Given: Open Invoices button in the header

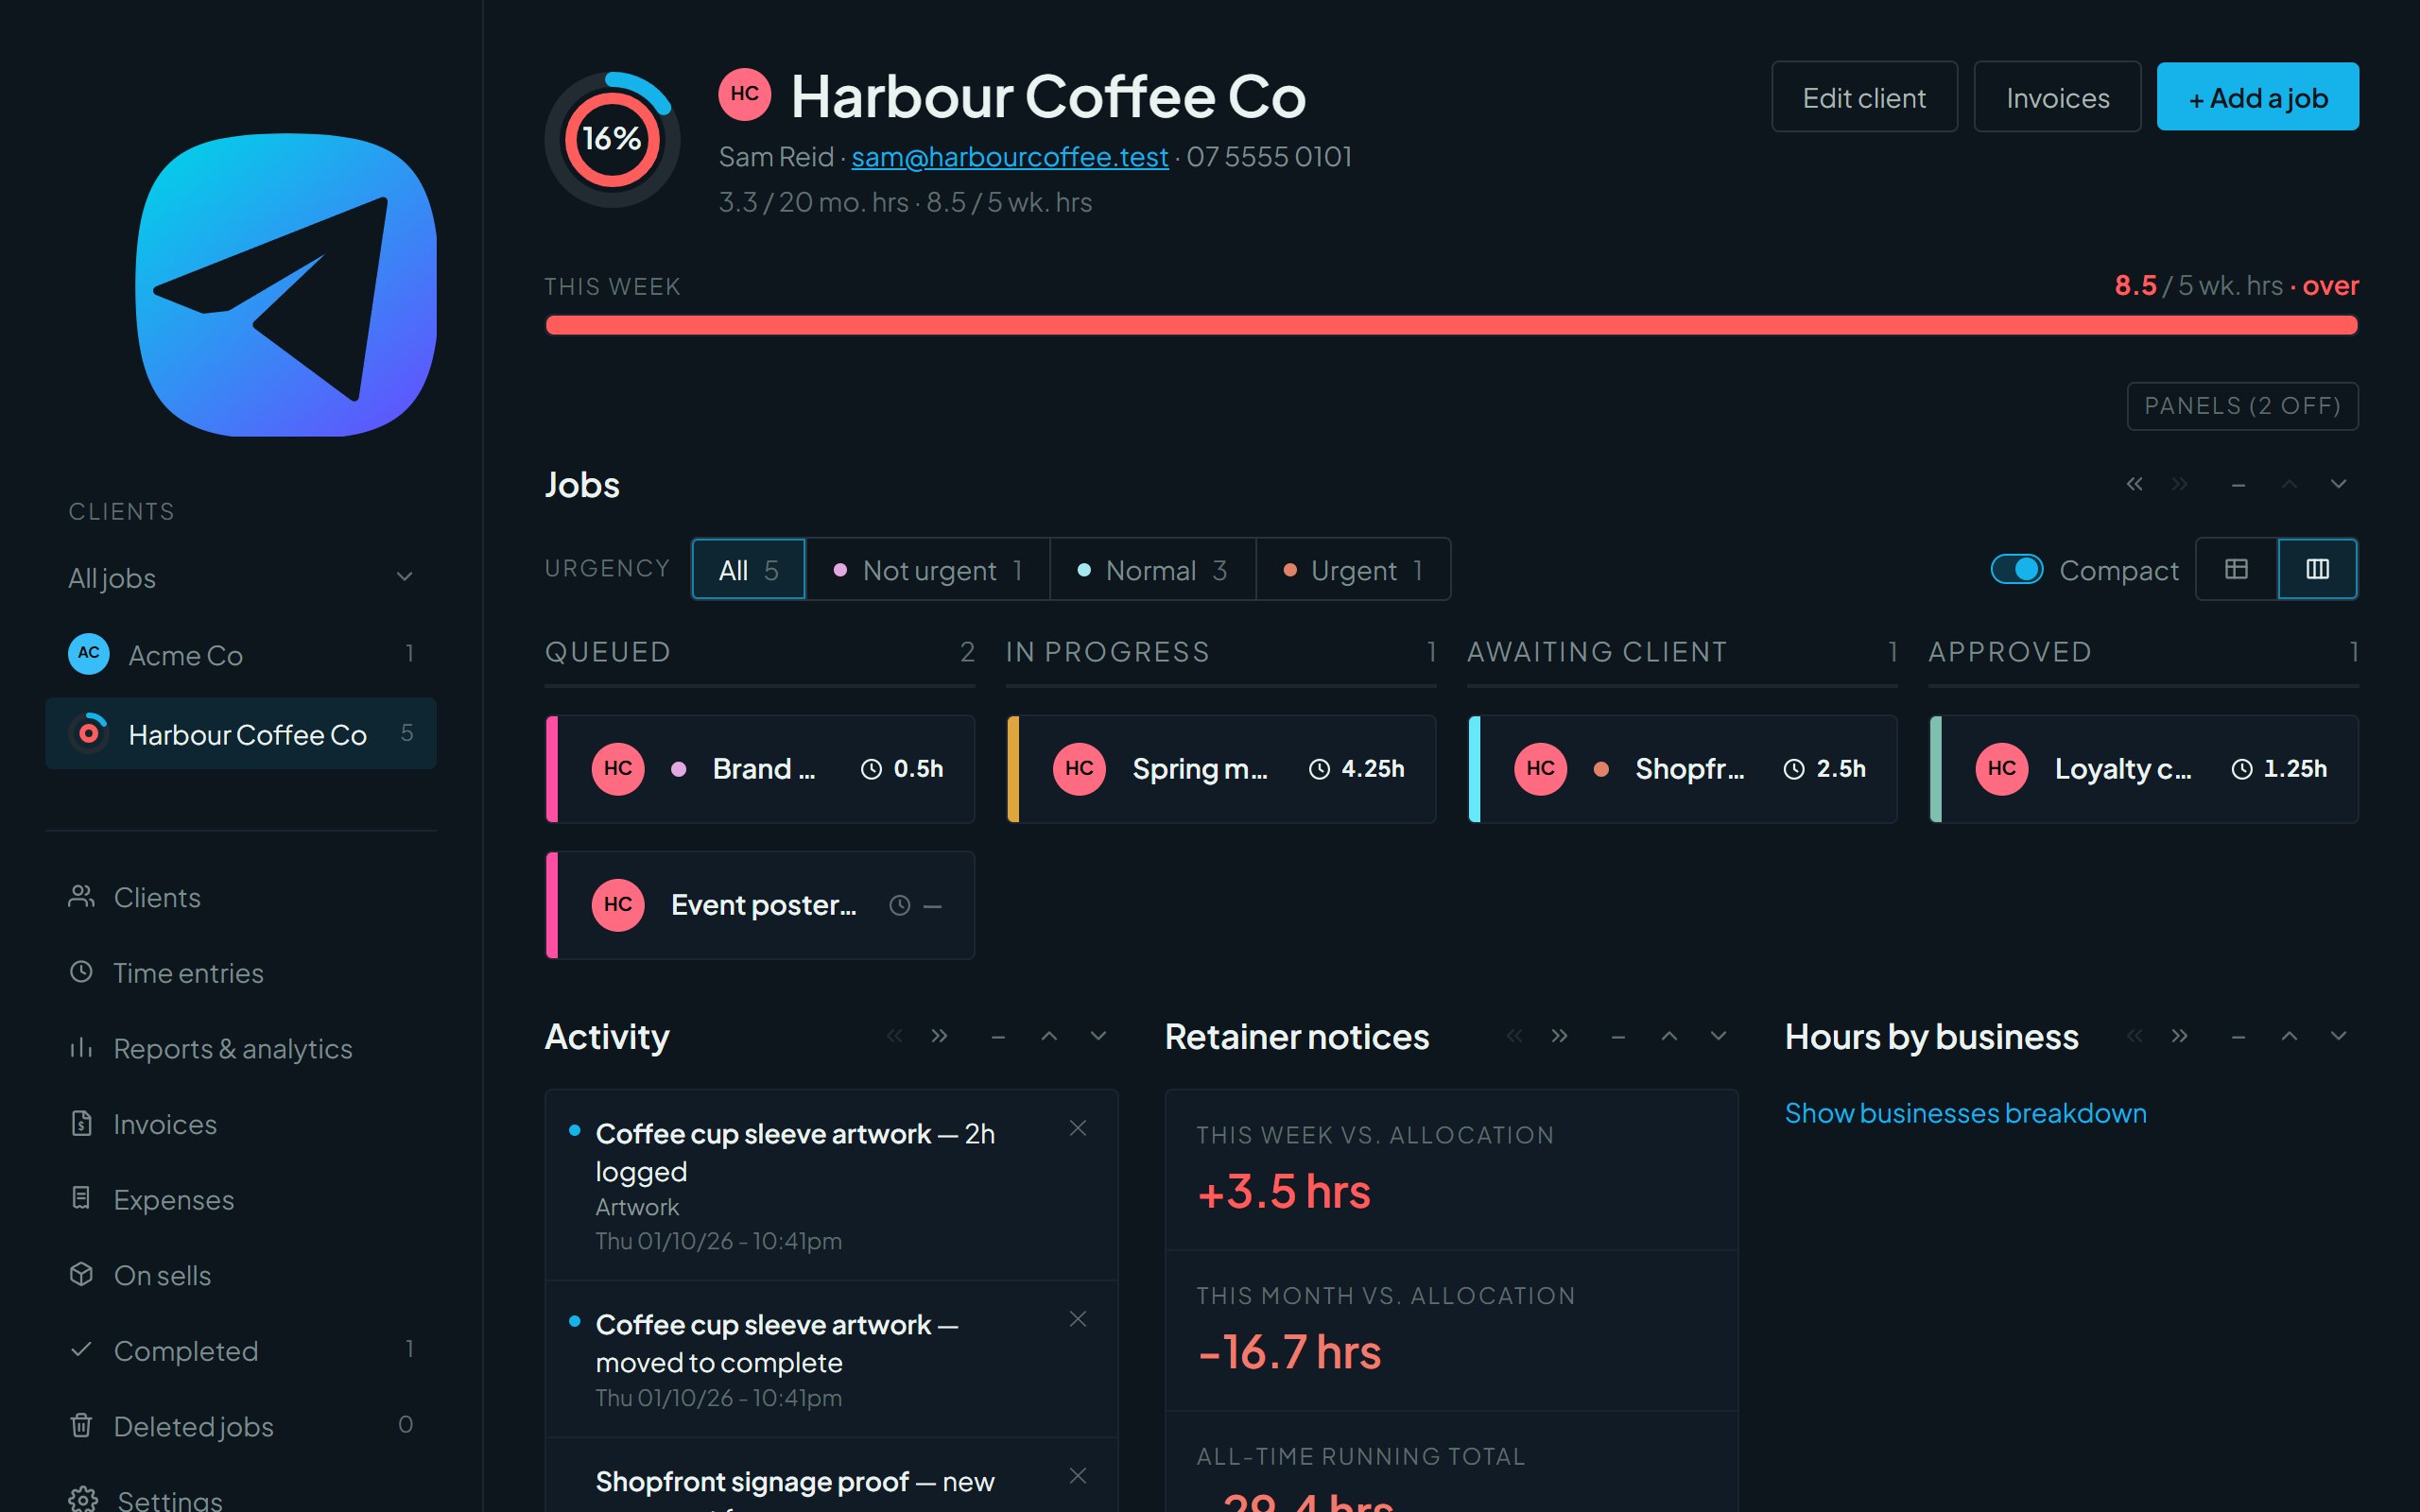Looking at the screenshot, I should point(2057,97).
